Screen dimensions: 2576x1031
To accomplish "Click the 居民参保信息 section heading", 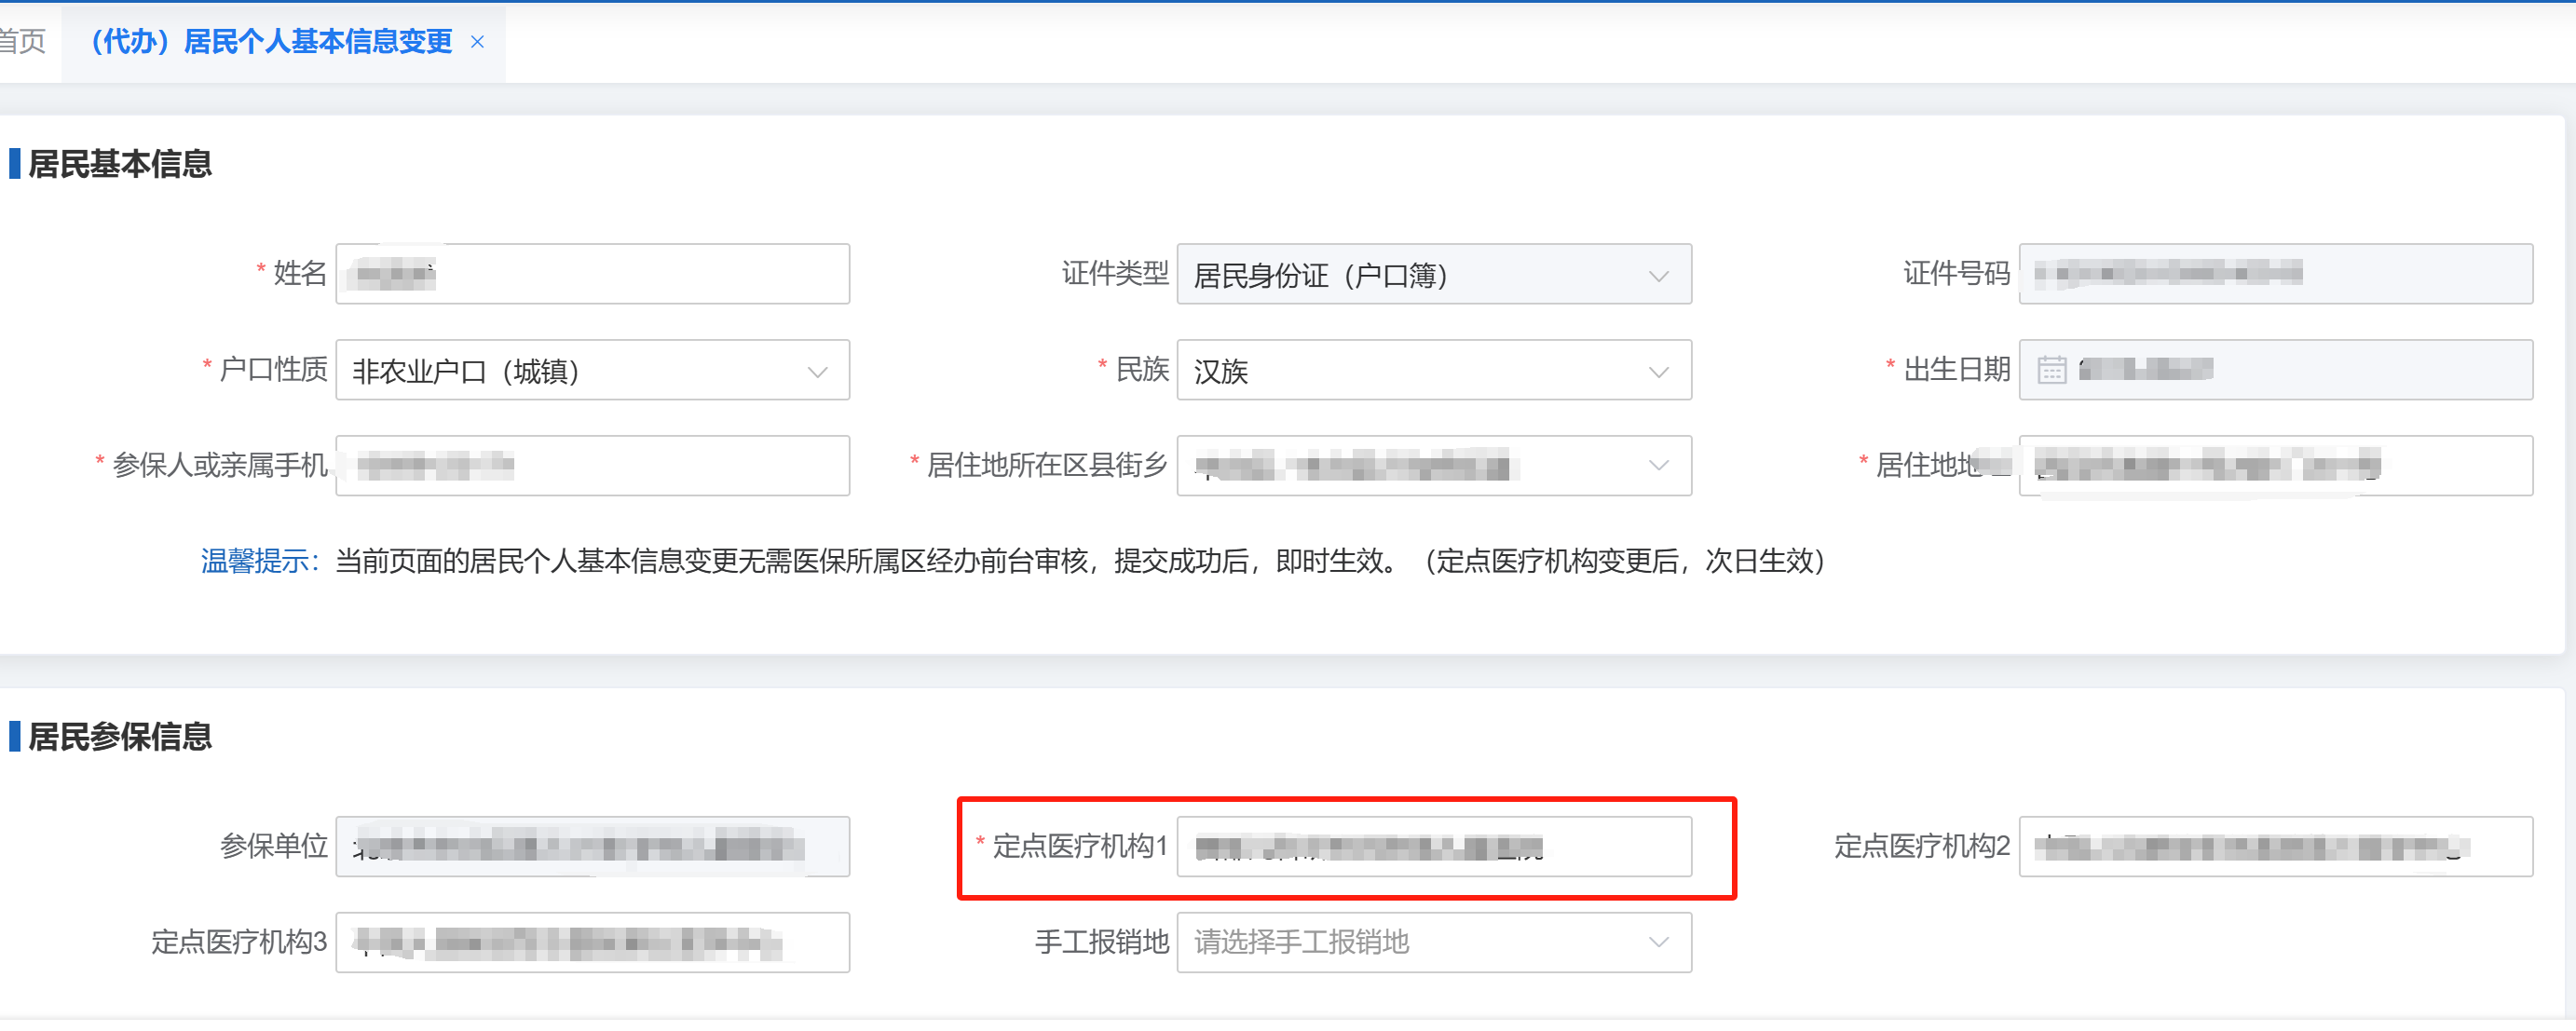I will click(x=120, y=737).
